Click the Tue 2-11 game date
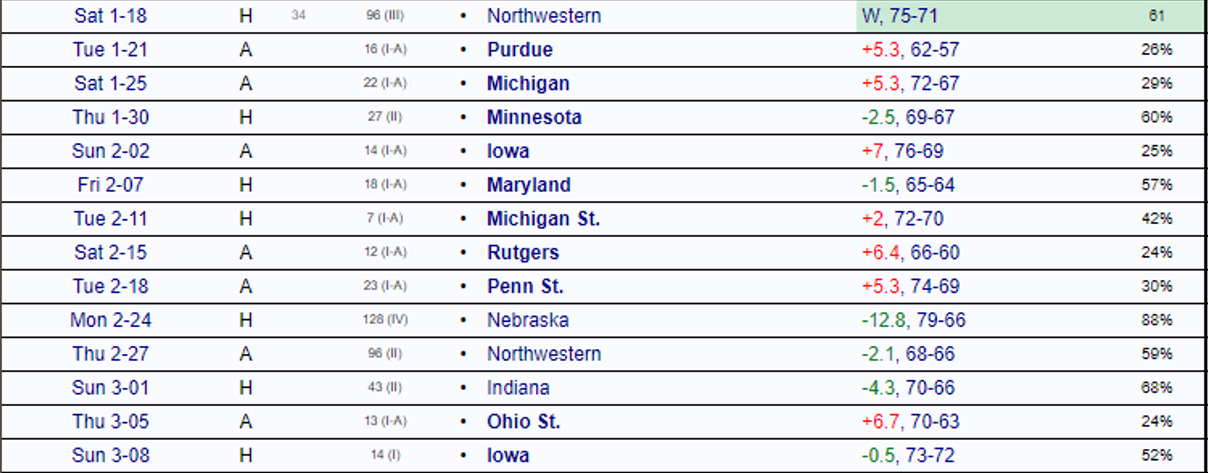Screen dimensions: 1208x473 coord(110,219)
